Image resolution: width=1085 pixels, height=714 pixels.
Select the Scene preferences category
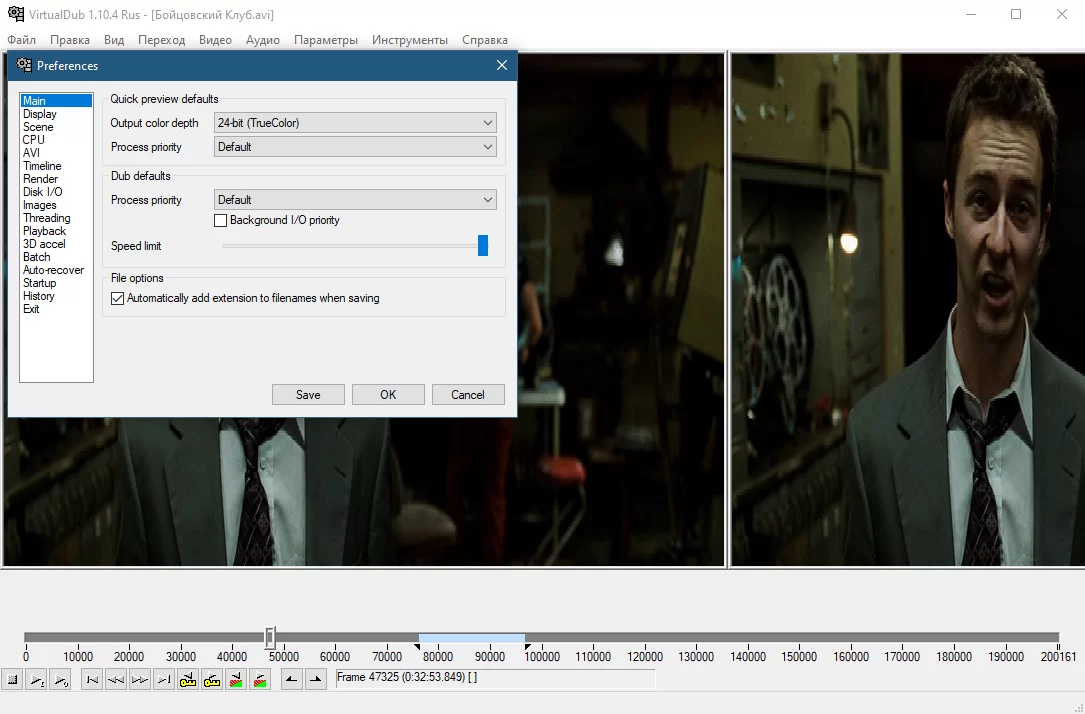pos(56,127)
